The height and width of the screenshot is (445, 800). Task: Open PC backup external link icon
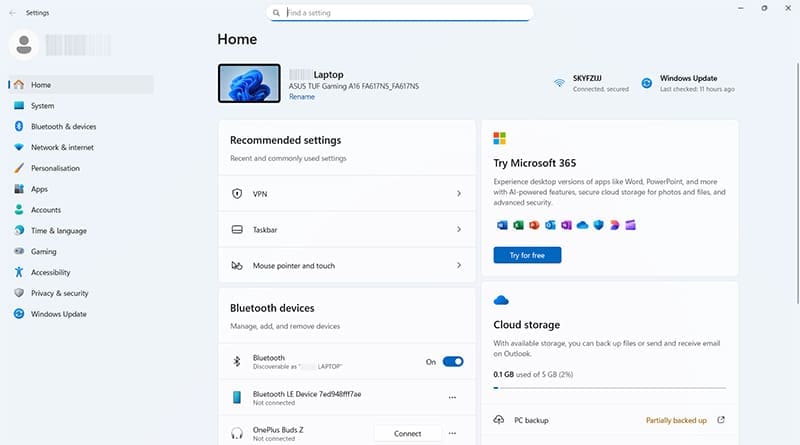click(721, 420)
